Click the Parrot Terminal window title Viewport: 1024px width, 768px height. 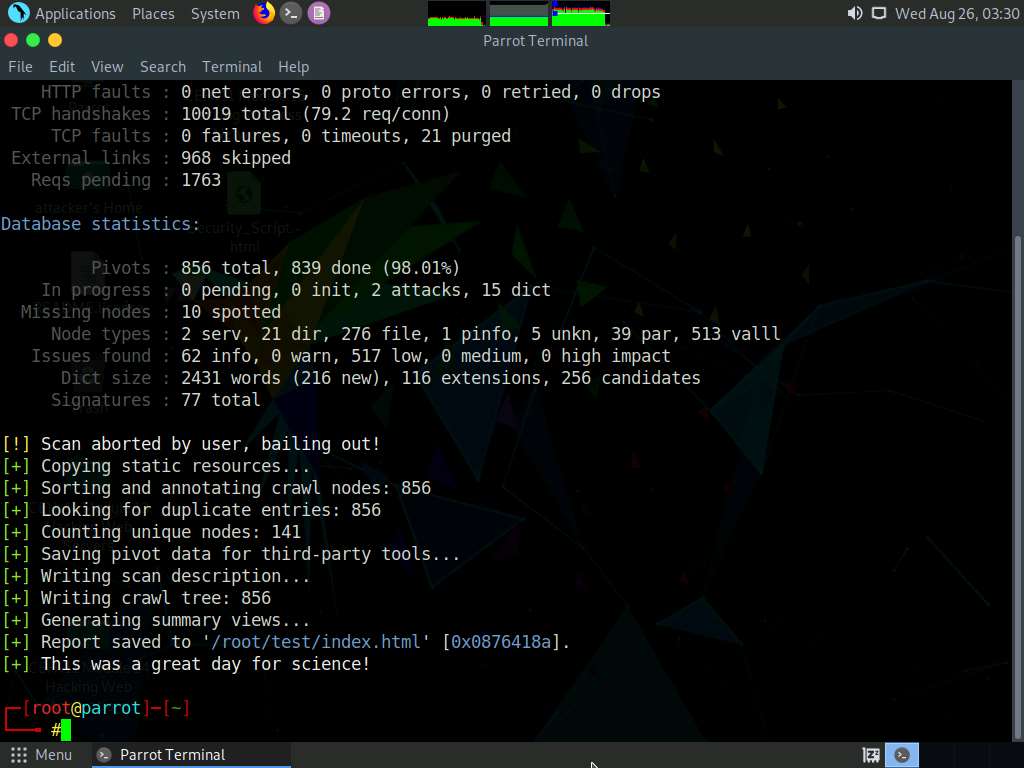pyautogui.click(x=536, y=41)
